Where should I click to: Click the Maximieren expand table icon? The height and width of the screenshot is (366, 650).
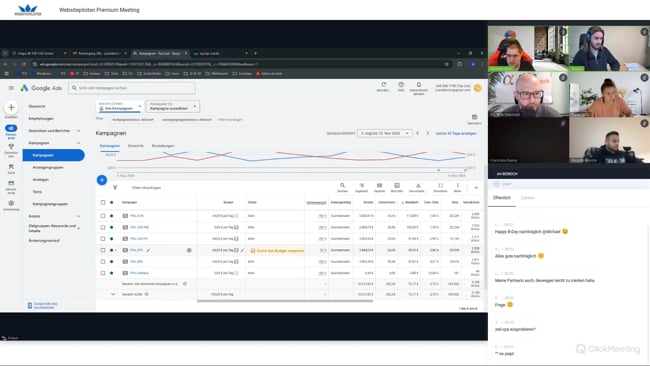(x=441, y=185)
